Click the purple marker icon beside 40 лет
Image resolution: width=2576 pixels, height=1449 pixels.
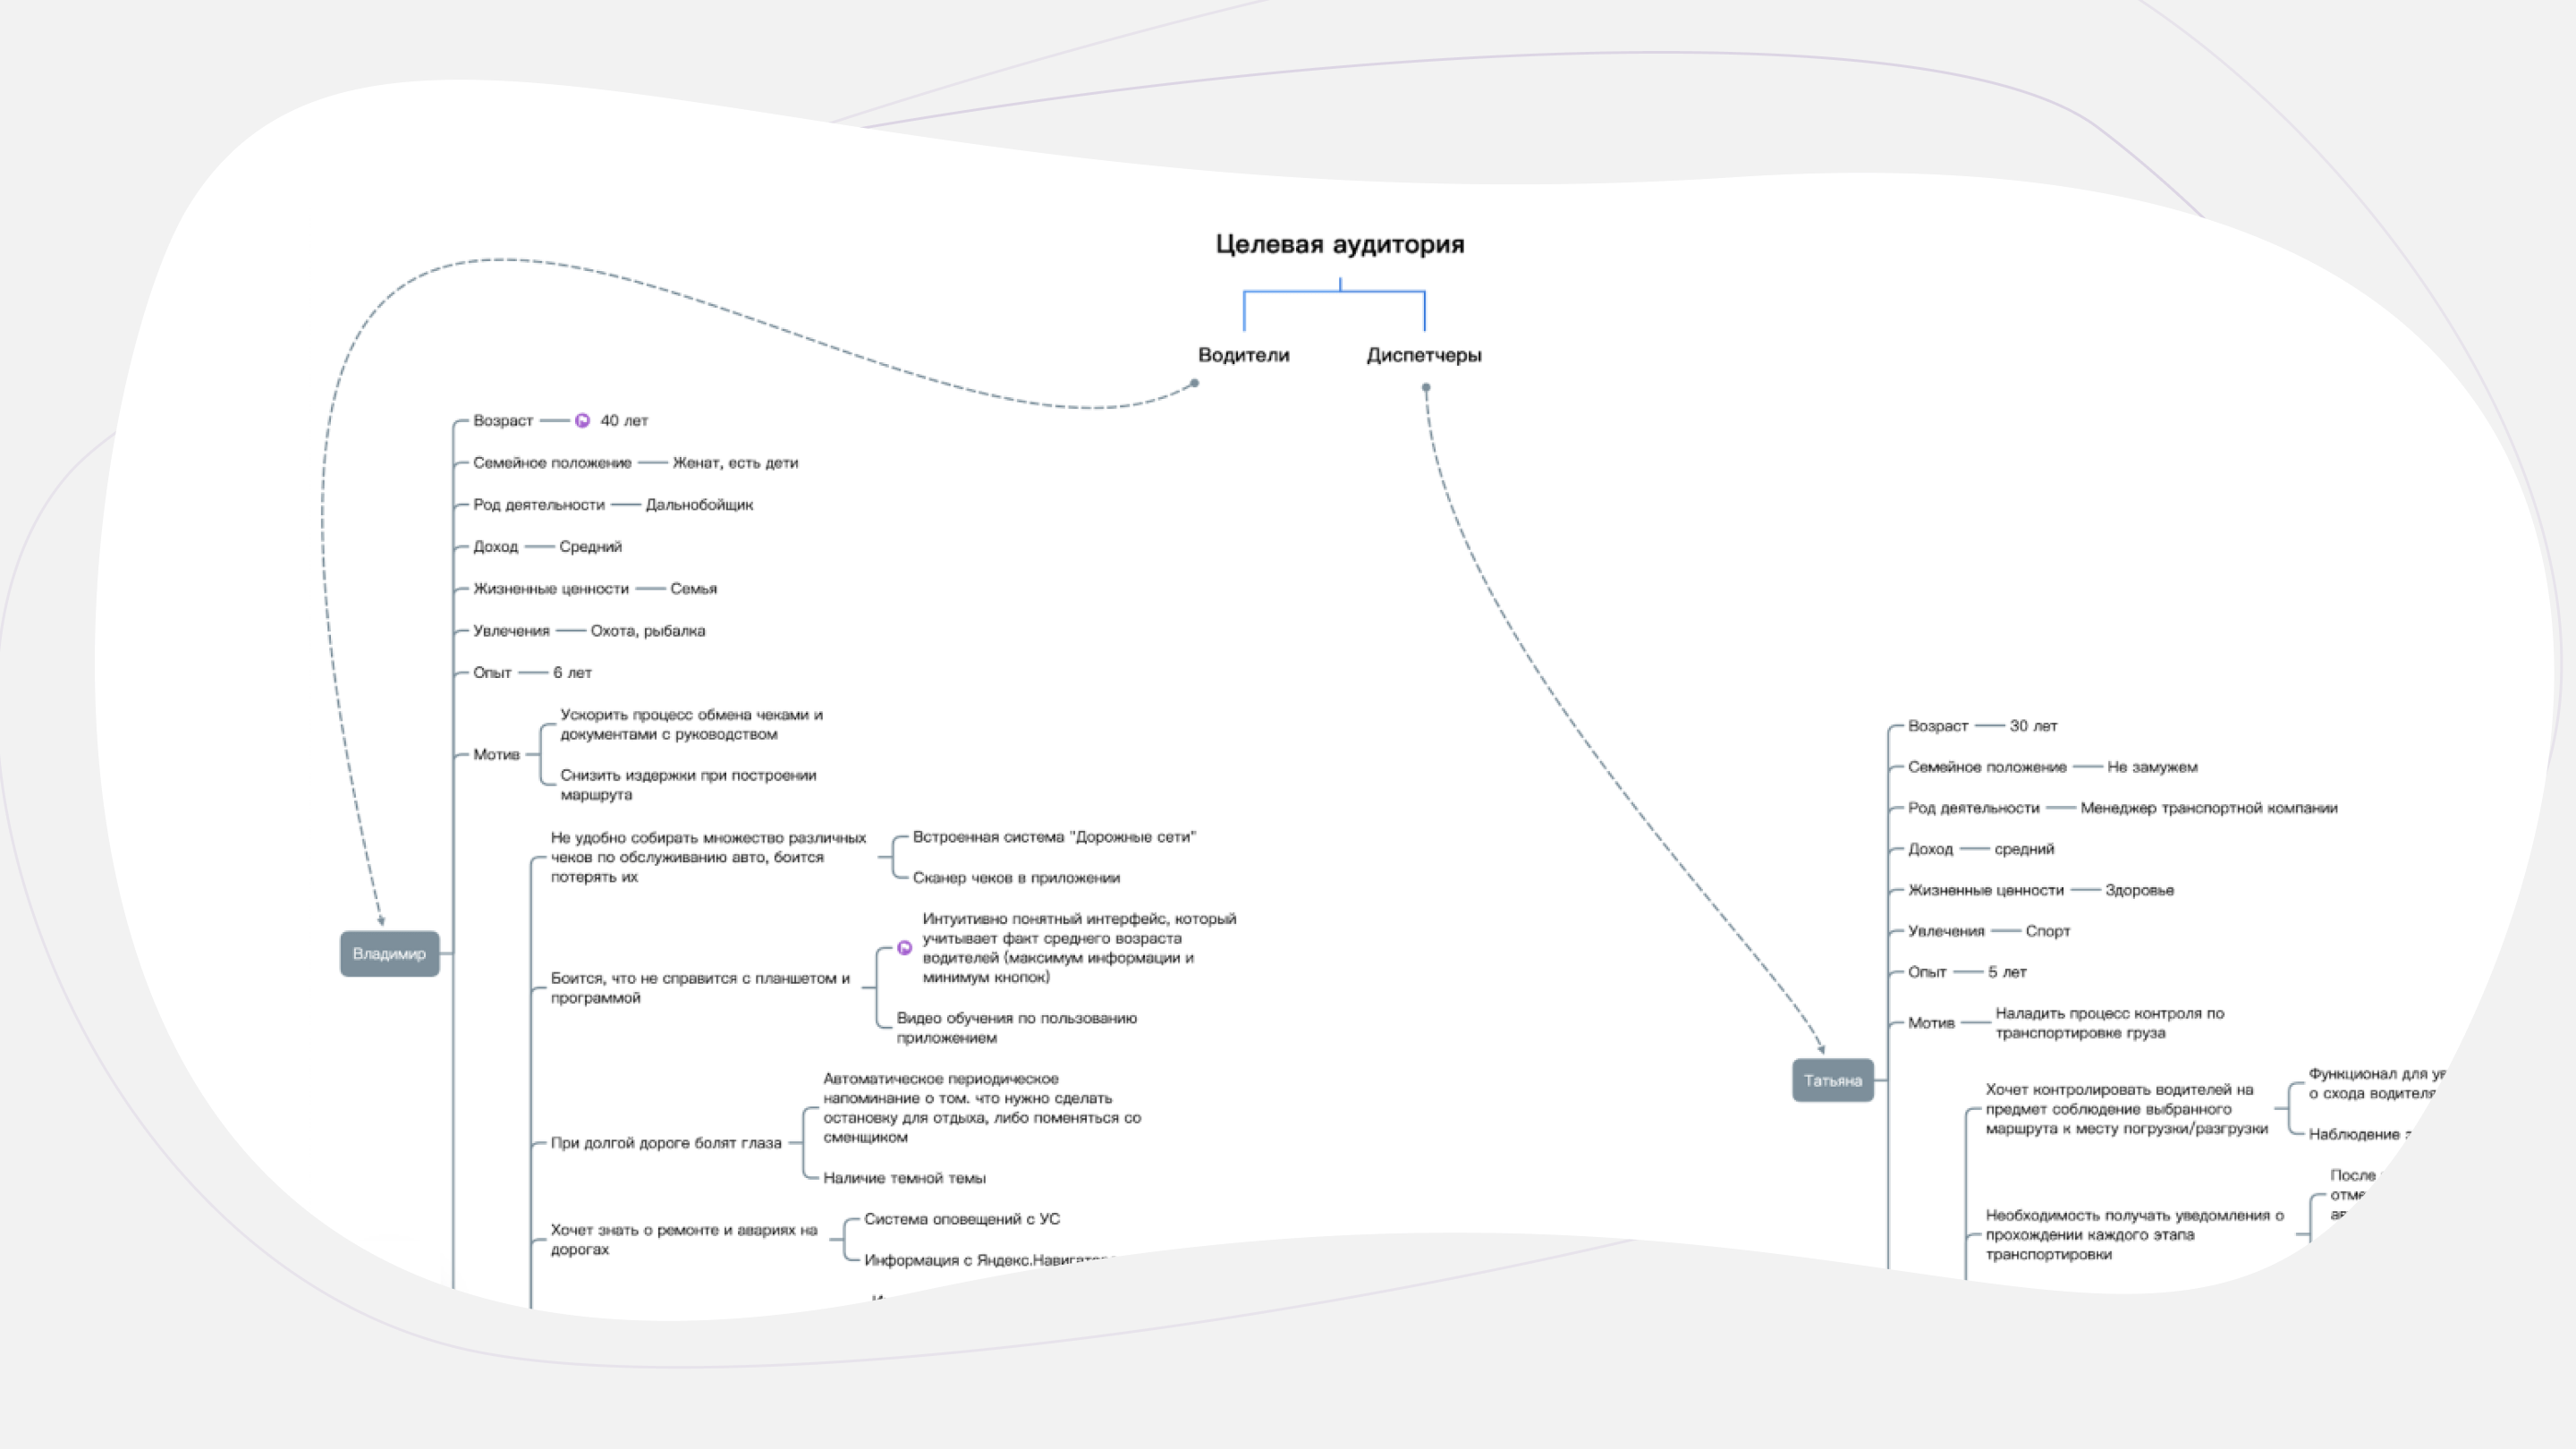click(x=582, y=421)
